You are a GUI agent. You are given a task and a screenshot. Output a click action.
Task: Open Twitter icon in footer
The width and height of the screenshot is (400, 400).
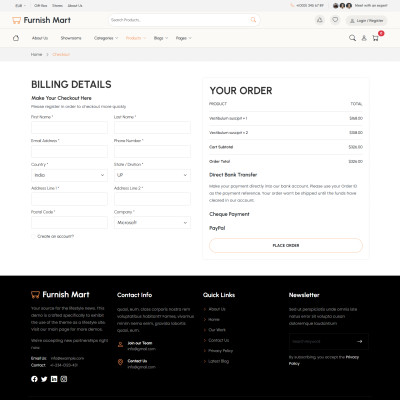tap(44, 379)
